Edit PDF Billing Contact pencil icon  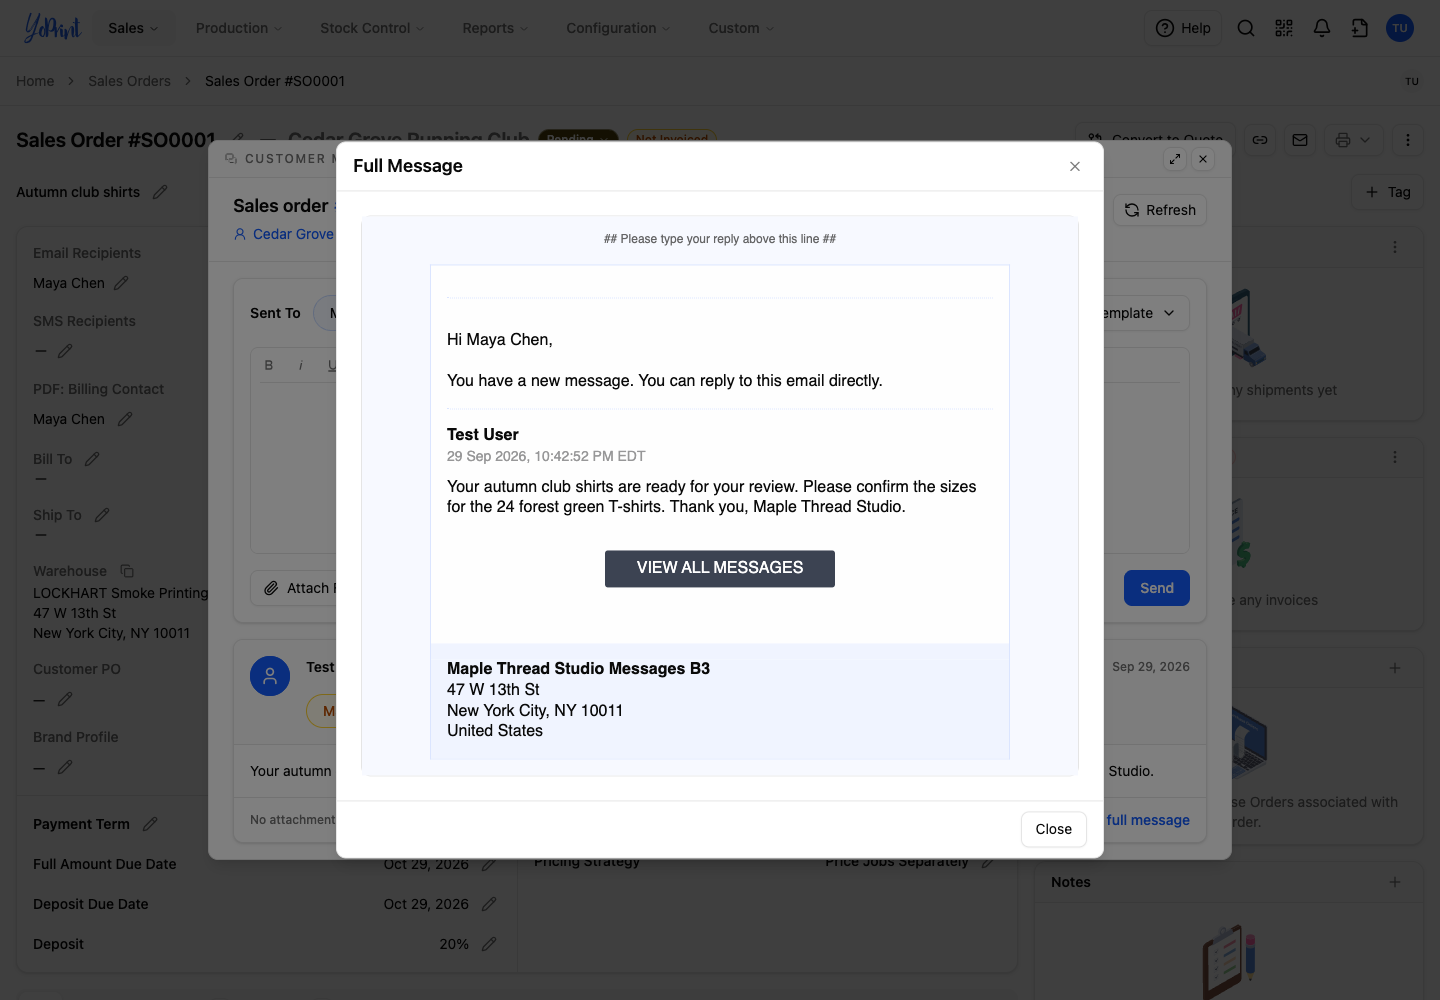125,419
